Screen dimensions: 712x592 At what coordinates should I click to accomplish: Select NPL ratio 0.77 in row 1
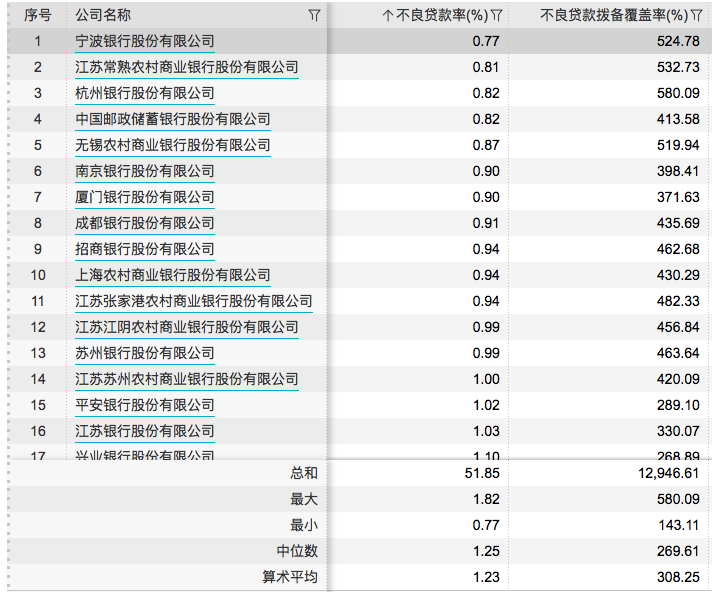[486, 41]
